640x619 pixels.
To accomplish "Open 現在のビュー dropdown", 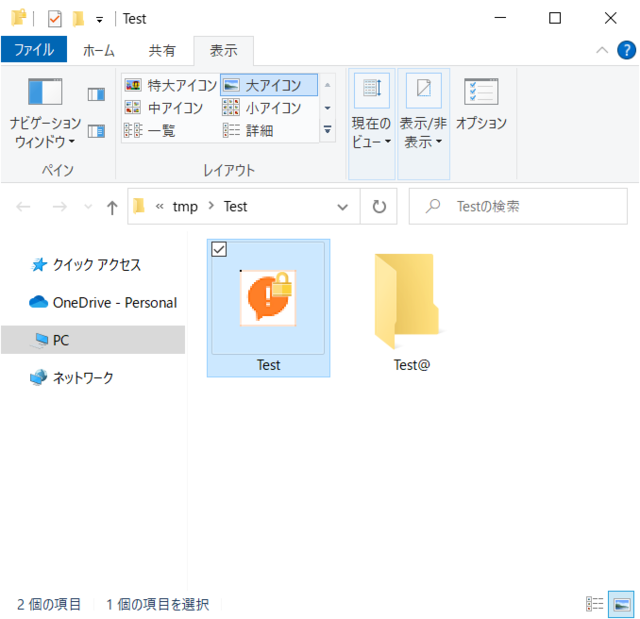I will tap(371, 123).
